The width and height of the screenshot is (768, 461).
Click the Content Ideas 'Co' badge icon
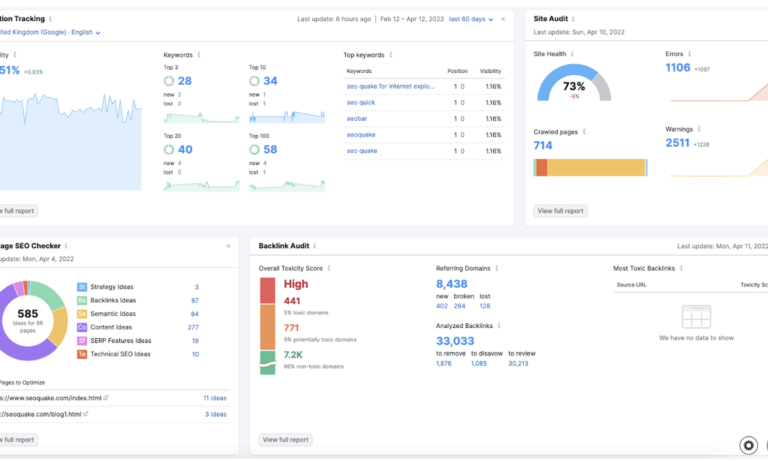coord(82,327)
